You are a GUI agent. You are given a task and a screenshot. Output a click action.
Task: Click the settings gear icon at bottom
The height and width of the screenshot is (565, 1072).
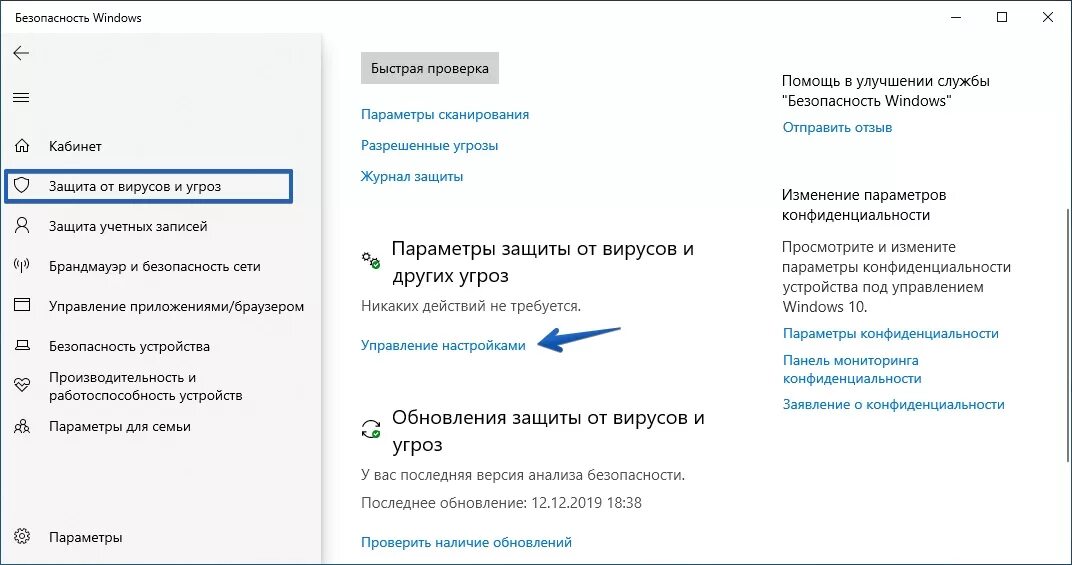pos(22,536)
